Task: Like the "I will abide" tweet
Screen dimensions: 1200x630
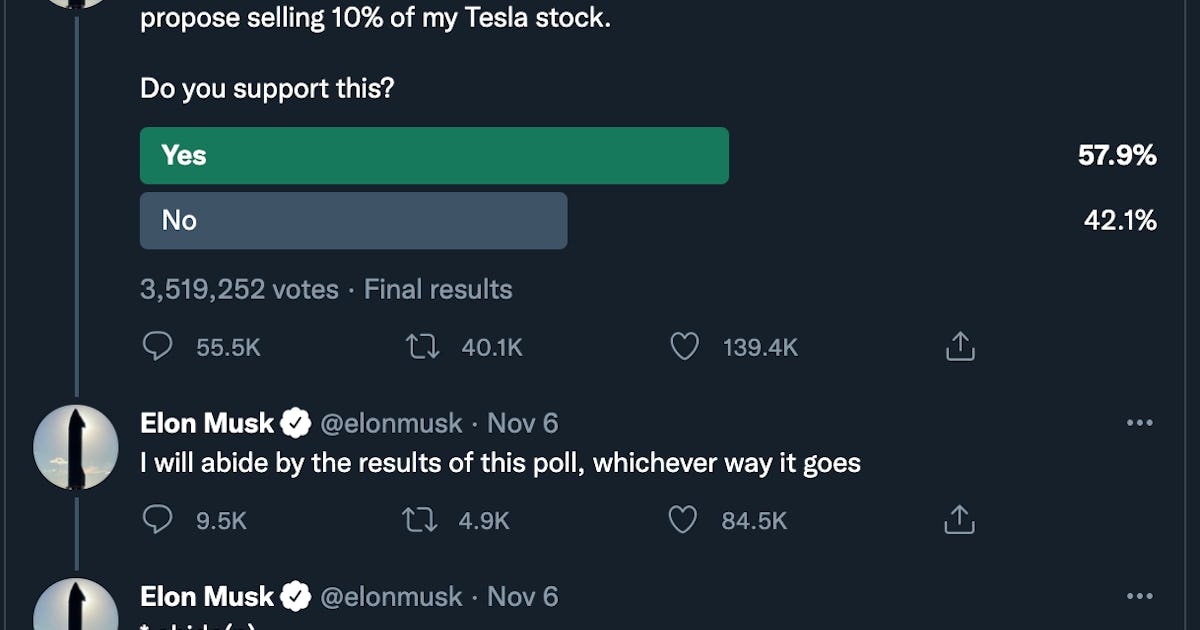Action: pos(683,520)
